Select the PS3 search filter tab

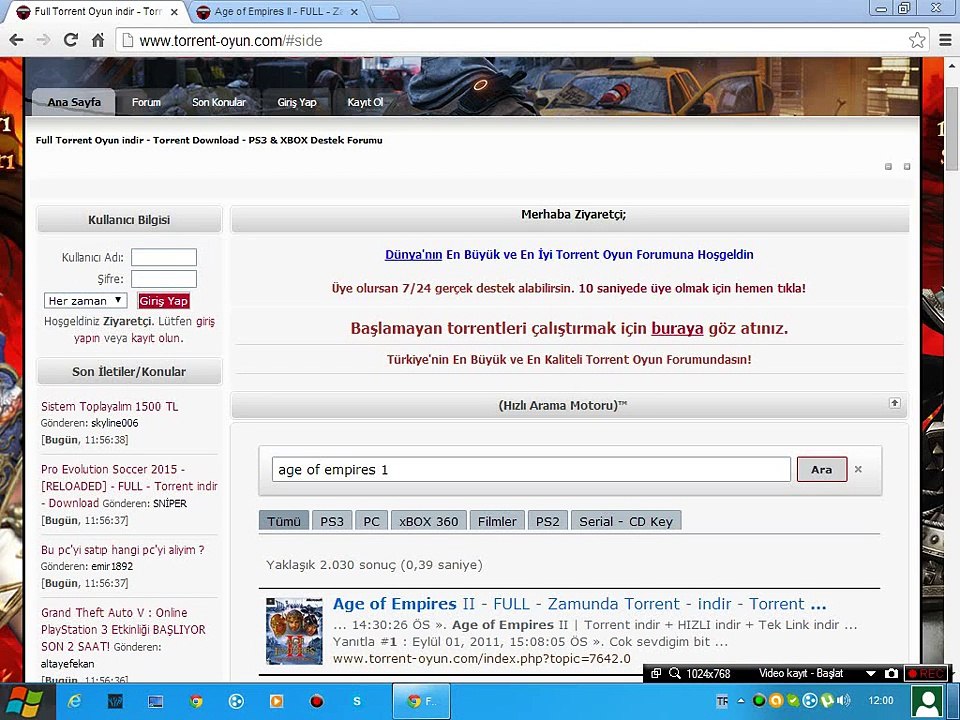tap(332, 521)
